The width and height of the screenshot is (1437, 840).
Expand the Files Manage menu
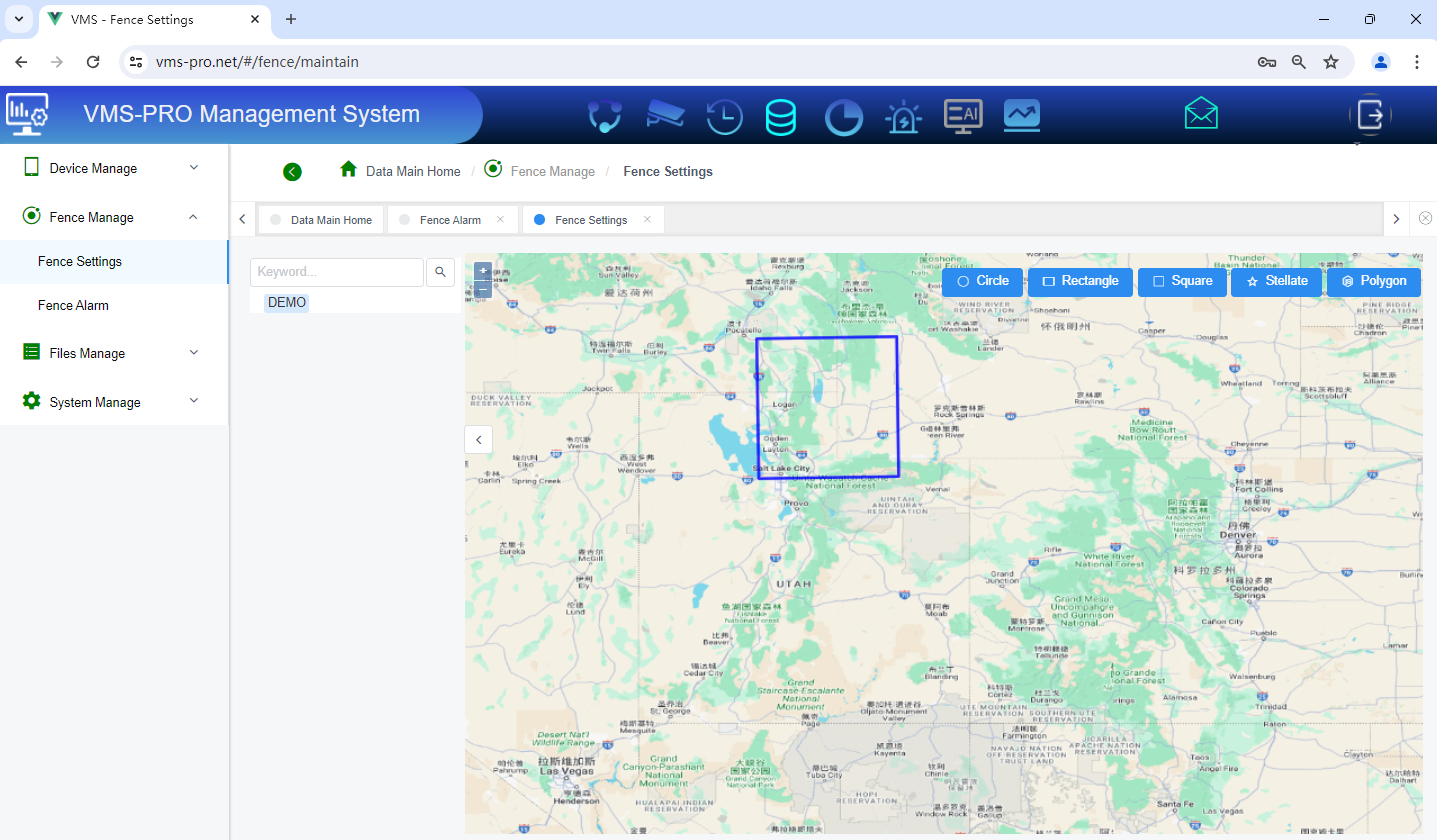(114, 353)
